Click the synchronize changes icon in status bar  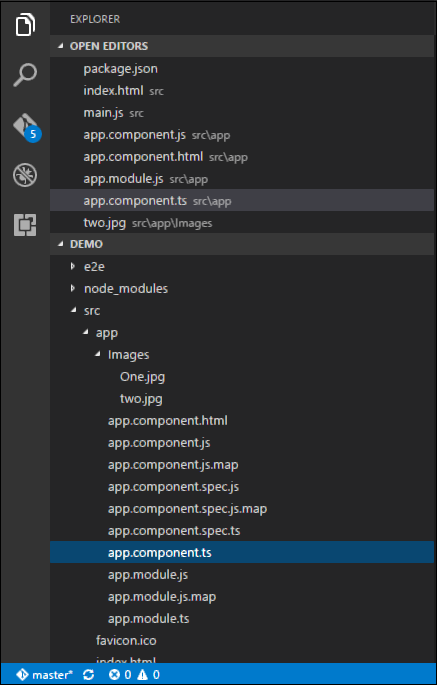[89, 675]
